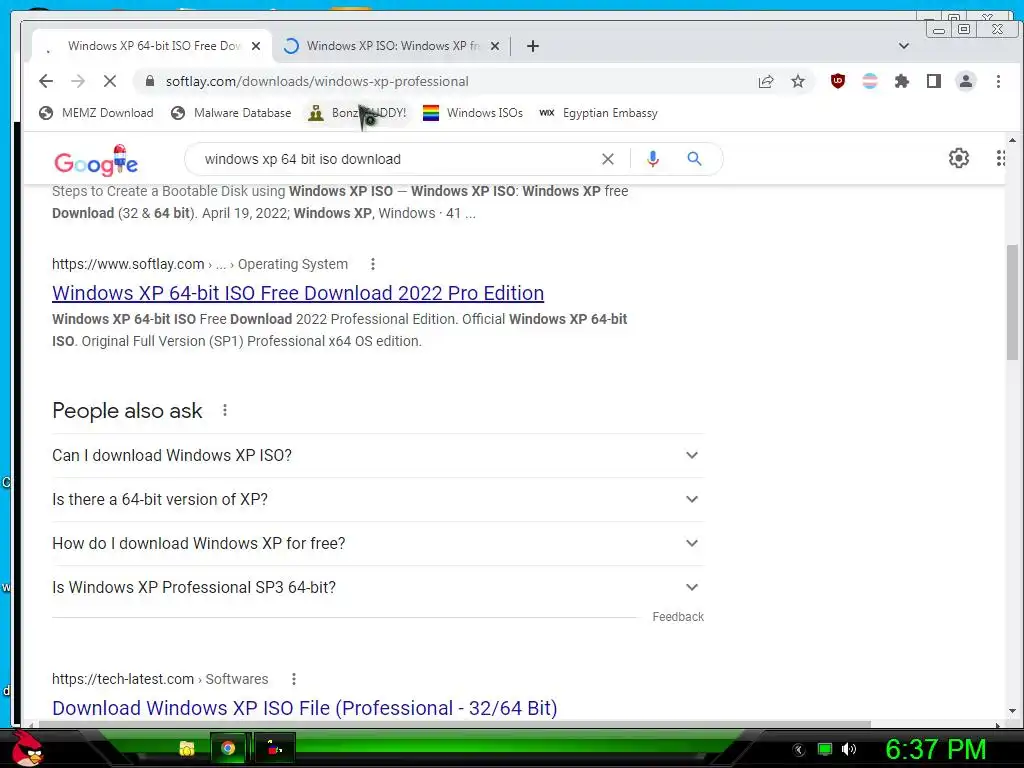
Task: Click the Google logo
Action: coord(96,161)
